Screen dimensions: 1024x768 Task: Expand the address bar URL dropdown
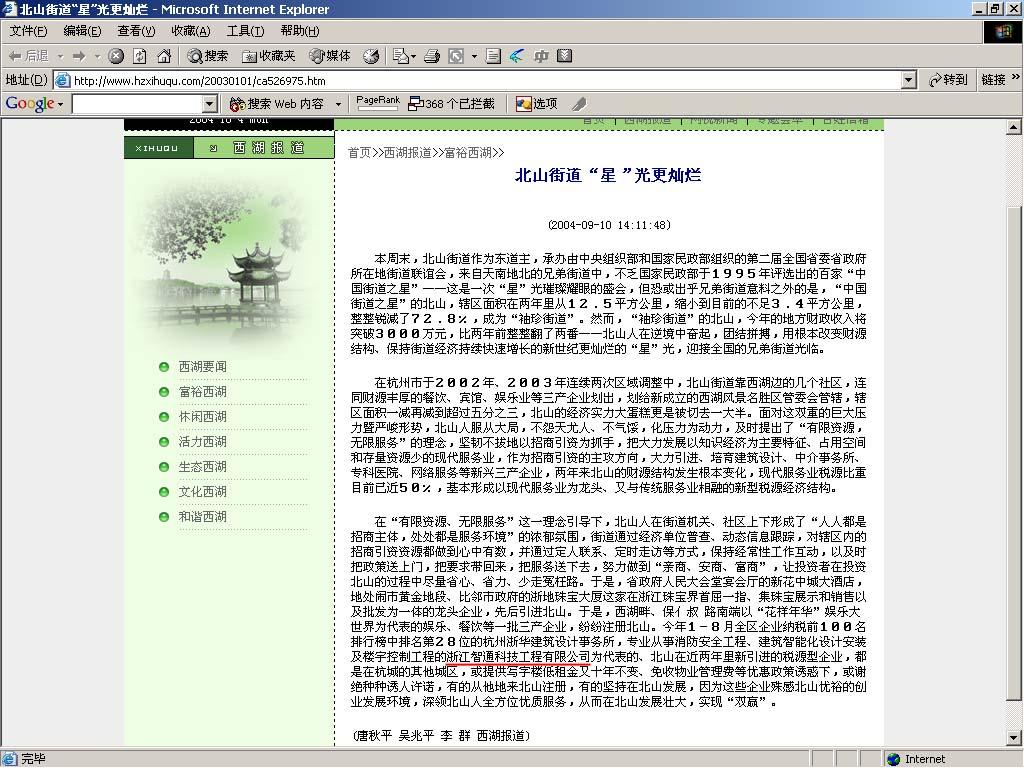[x=908, y=80]
